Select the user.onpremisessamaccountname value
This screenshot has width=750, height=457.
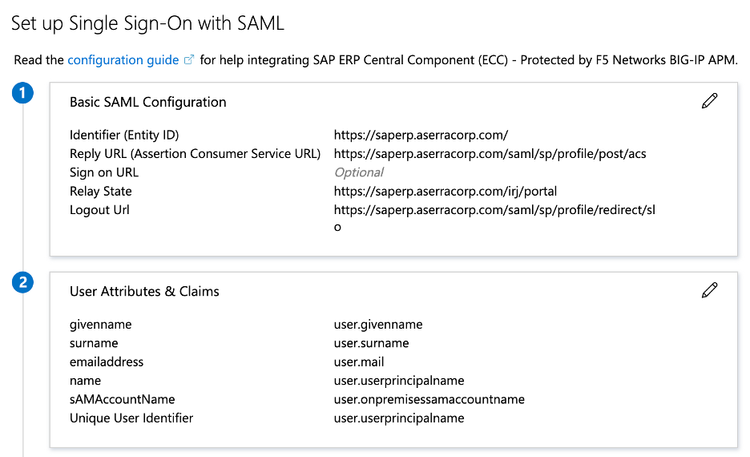429,399
